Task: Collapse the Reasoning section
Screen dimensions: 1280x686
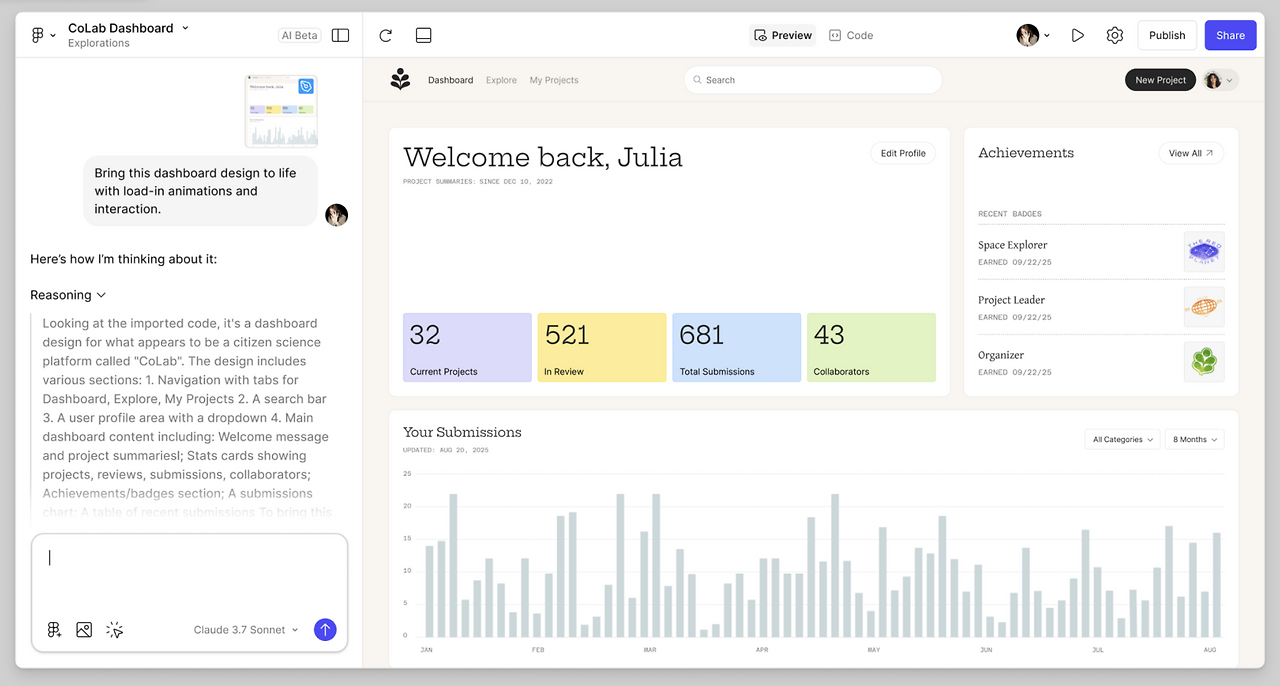Action: [68, 295]
